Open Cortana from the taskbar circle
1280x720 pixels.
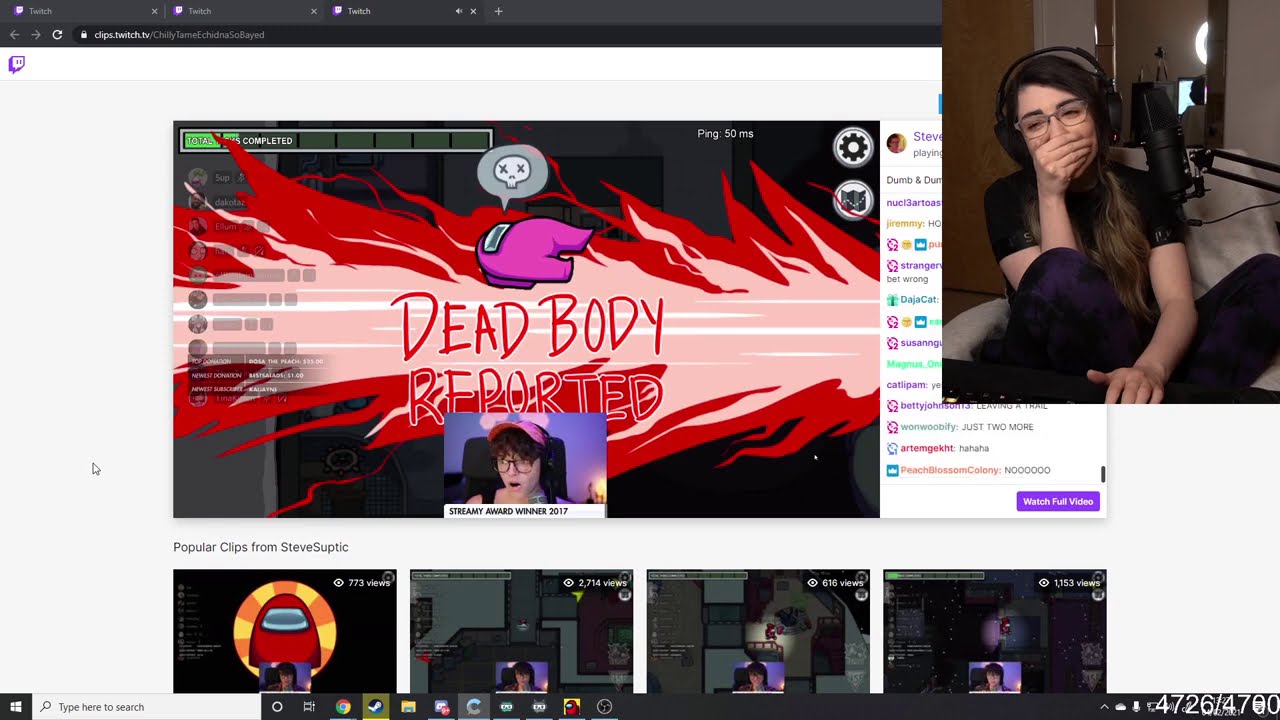pos(277,707)
